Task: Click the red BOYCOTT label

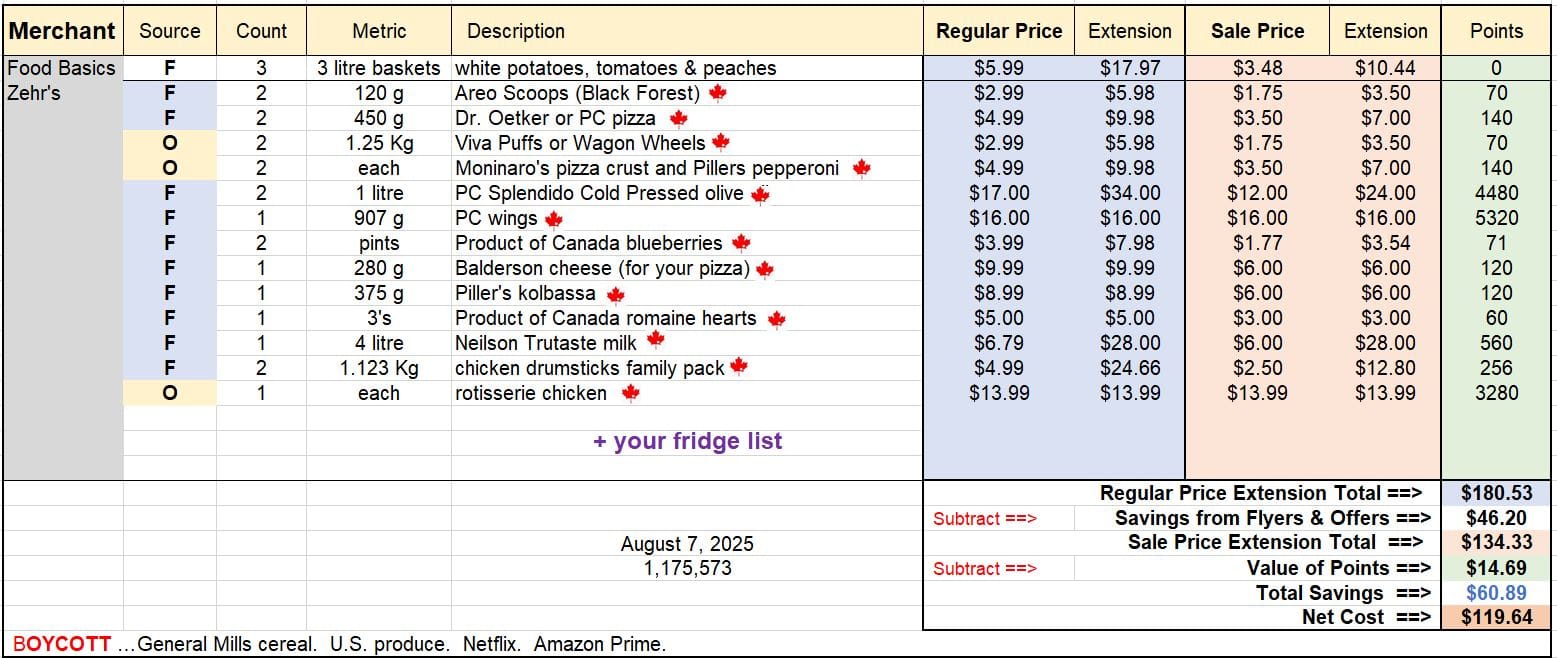Action: coord(62,644)
